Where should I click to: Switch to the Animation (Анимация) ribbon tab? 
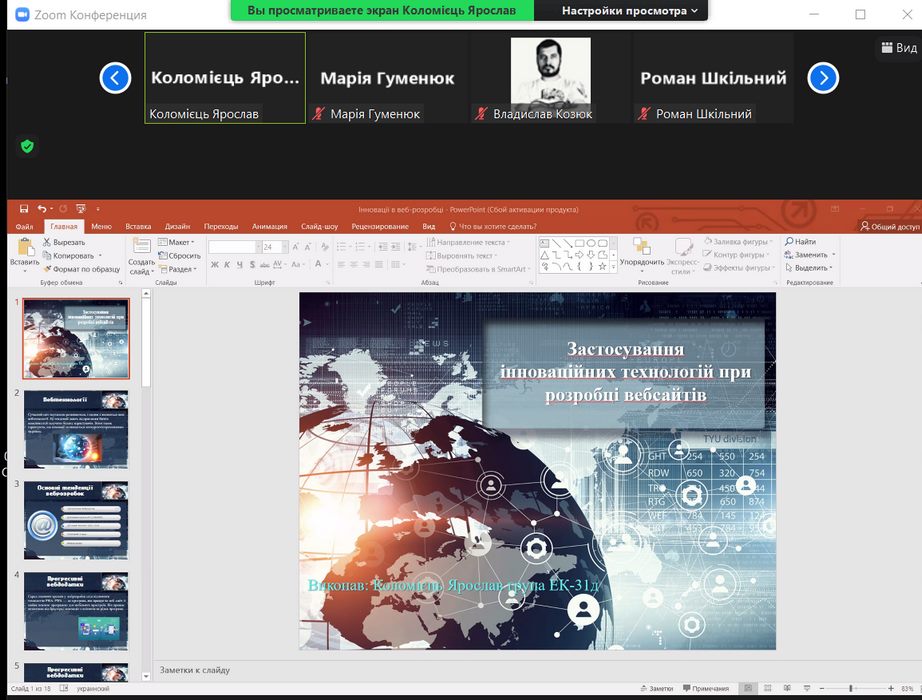(269, 226)
